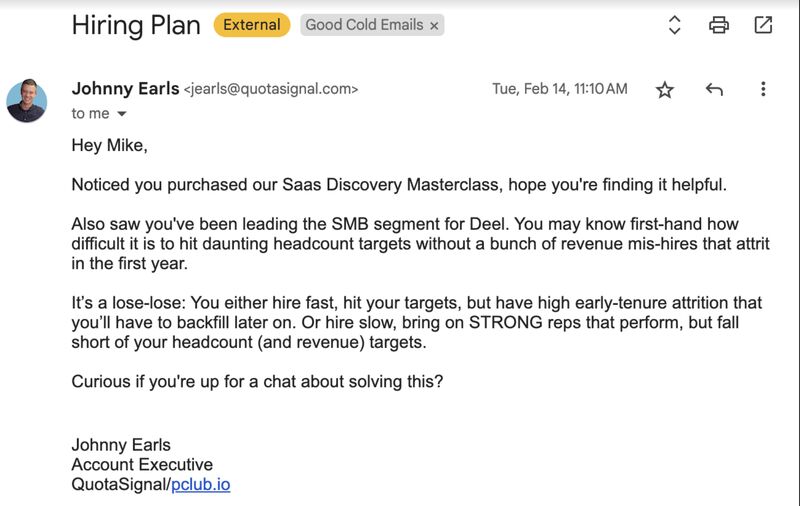Click the reply arrow icon

tap(714, 89)
